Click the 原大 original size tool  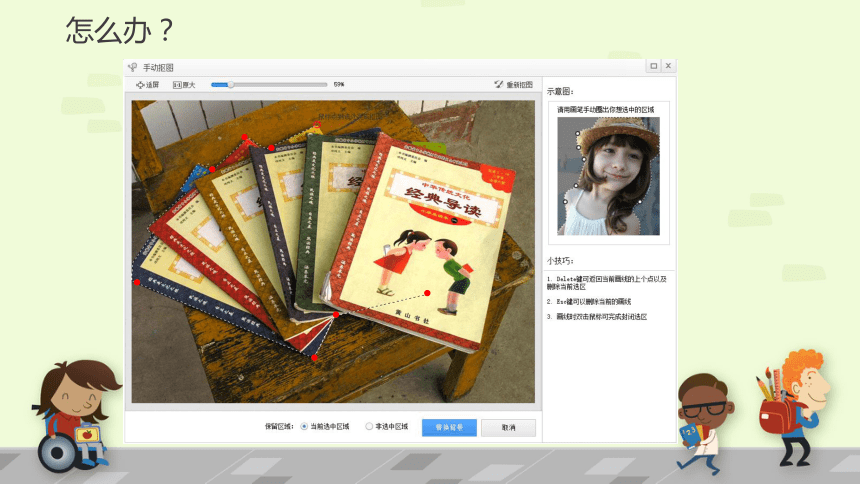(184, 85)
